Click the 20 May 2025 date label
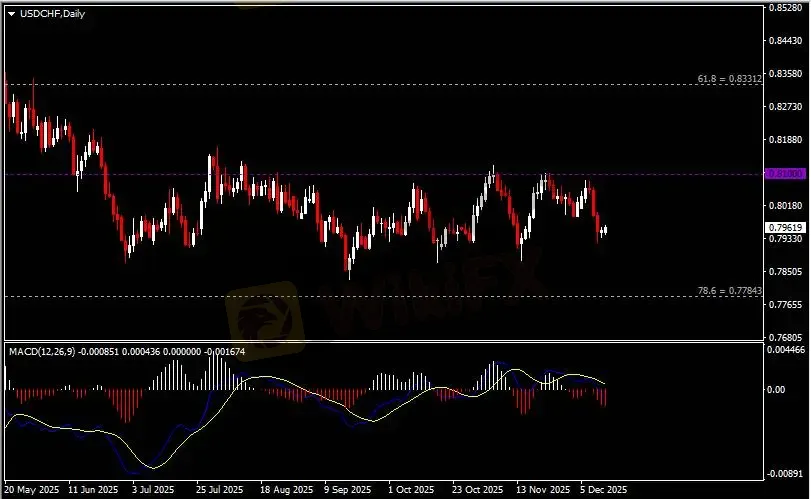The height and width of the screenshot is (499, 811). pyautogui.click(x=32, y=490)
